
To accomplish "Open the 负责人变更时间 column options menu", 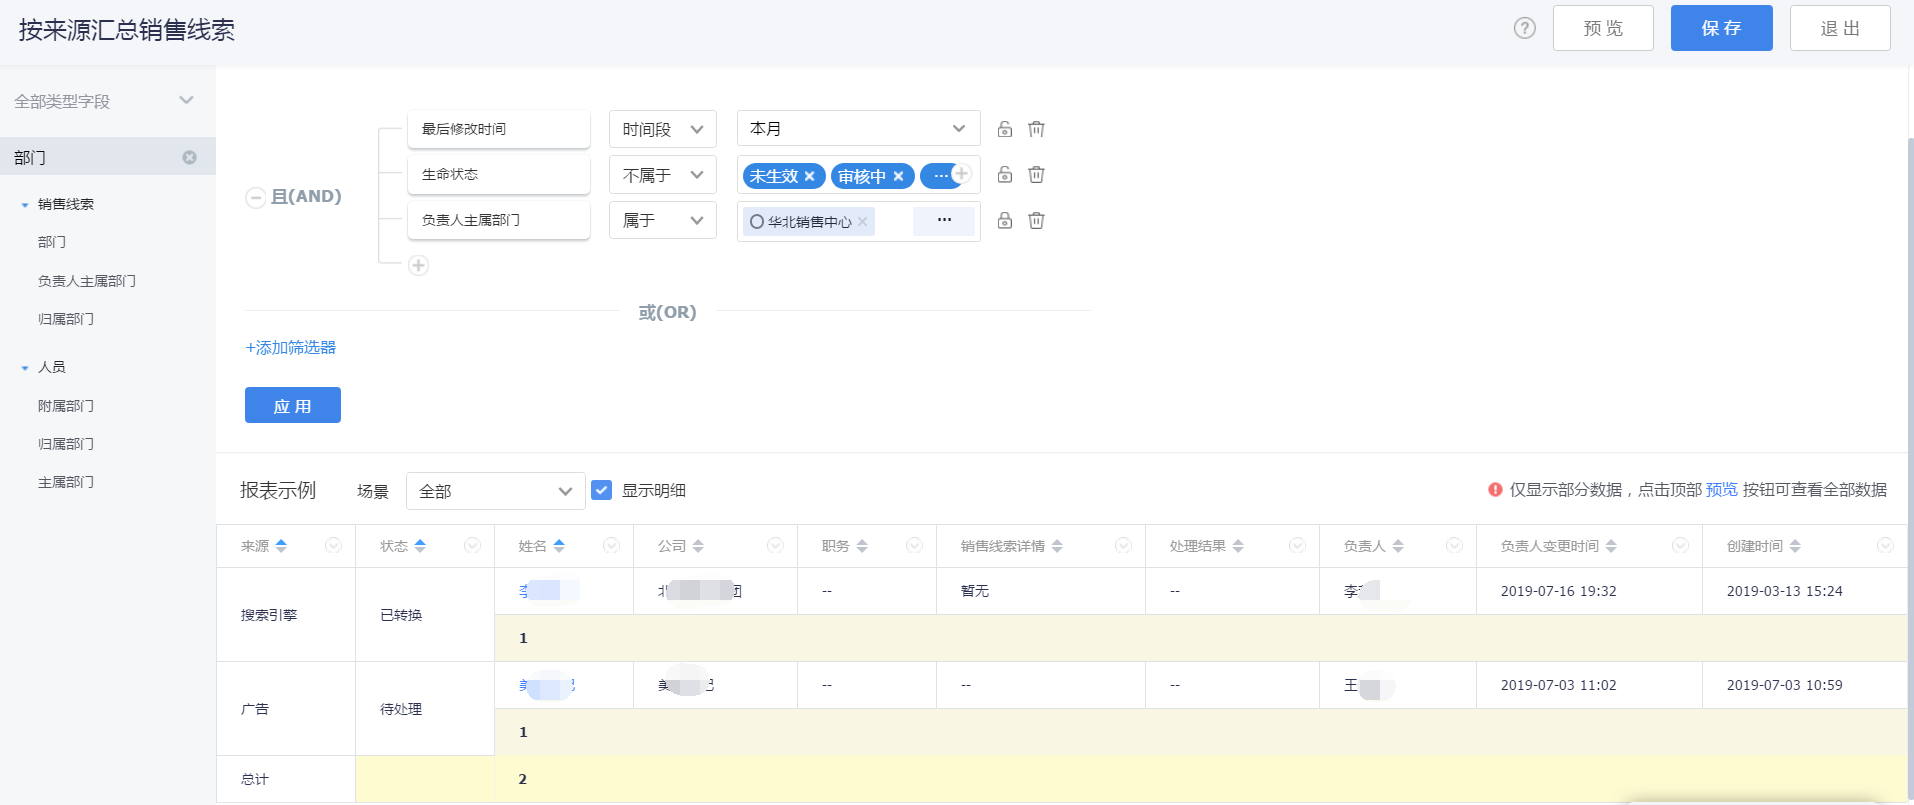I will tap(1680, 545).
